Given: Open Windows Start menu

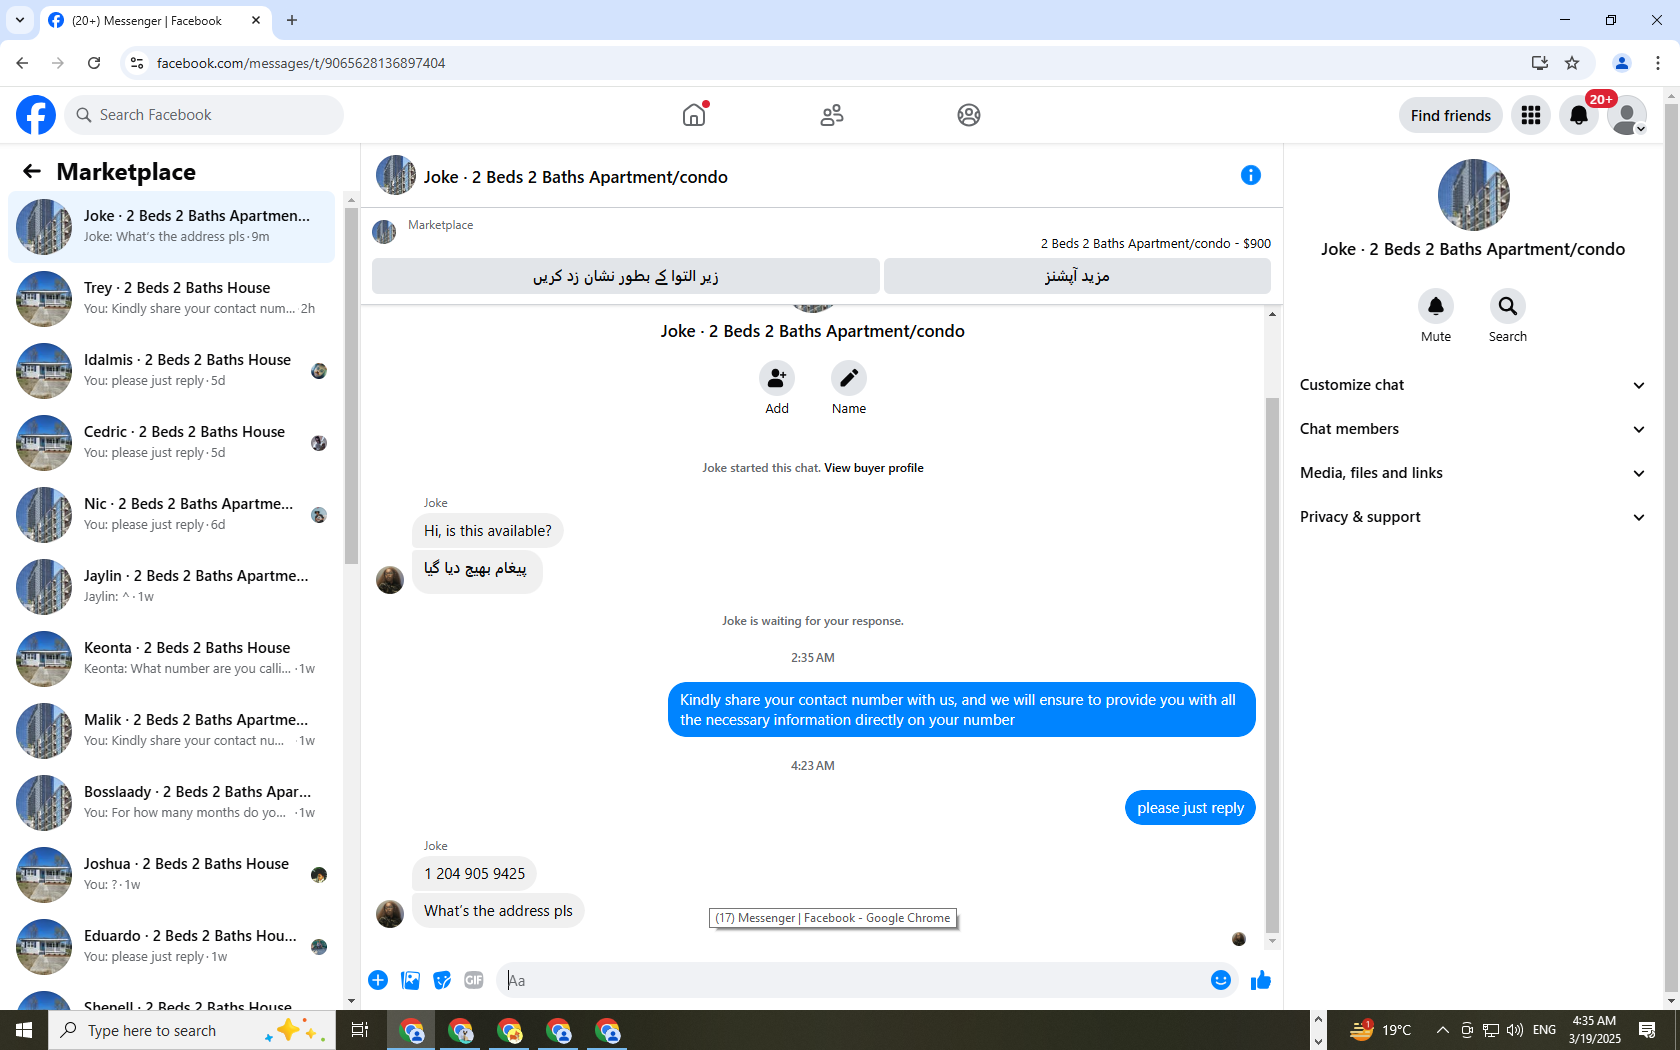Looking at the screenshot, I should [x=24, y=1030].
